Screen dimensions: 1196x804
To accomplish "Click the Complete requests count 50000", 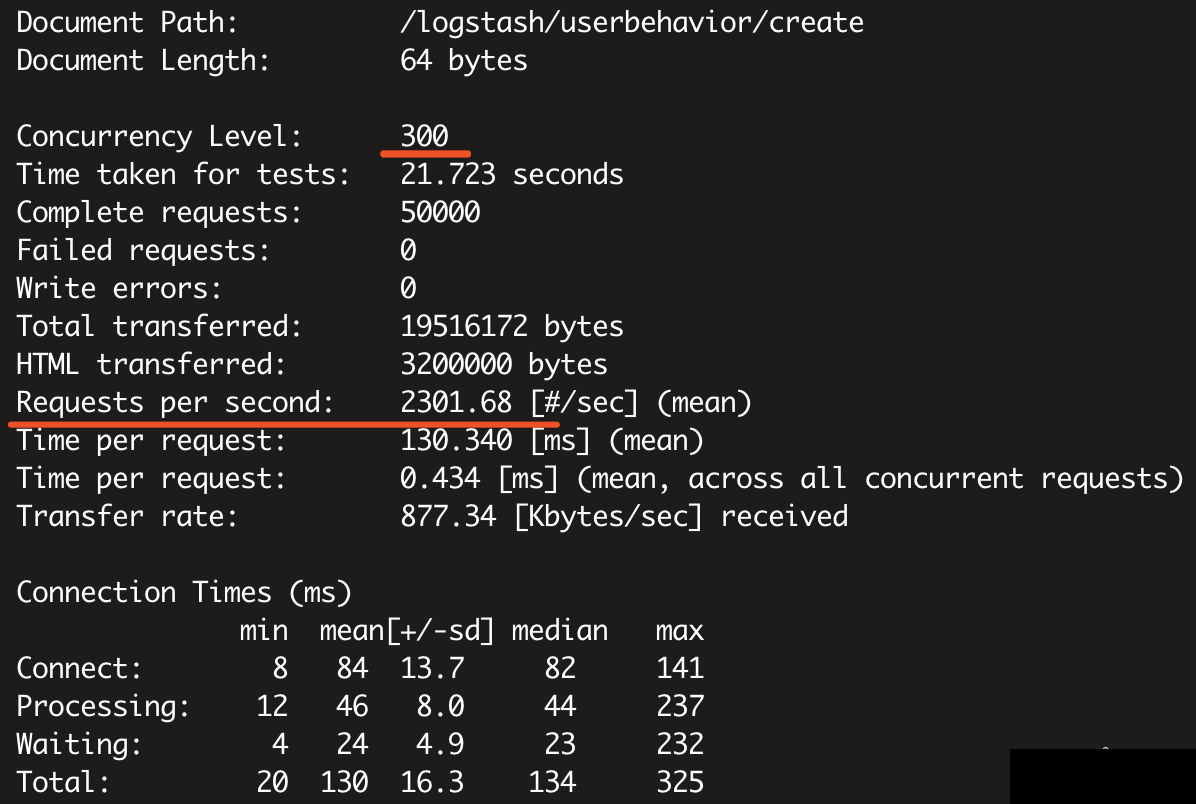I will [x=440, y=213].
